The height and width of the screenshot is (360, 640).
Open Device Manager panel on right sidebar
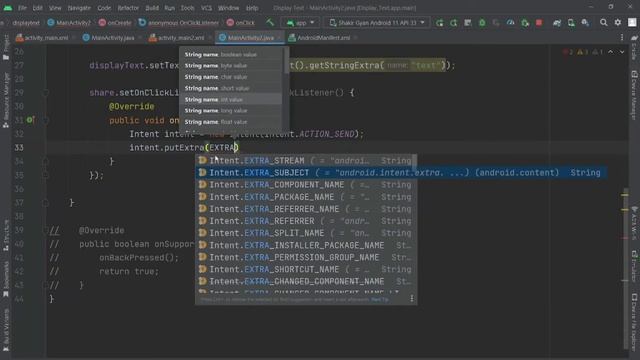tap(634, 95)
